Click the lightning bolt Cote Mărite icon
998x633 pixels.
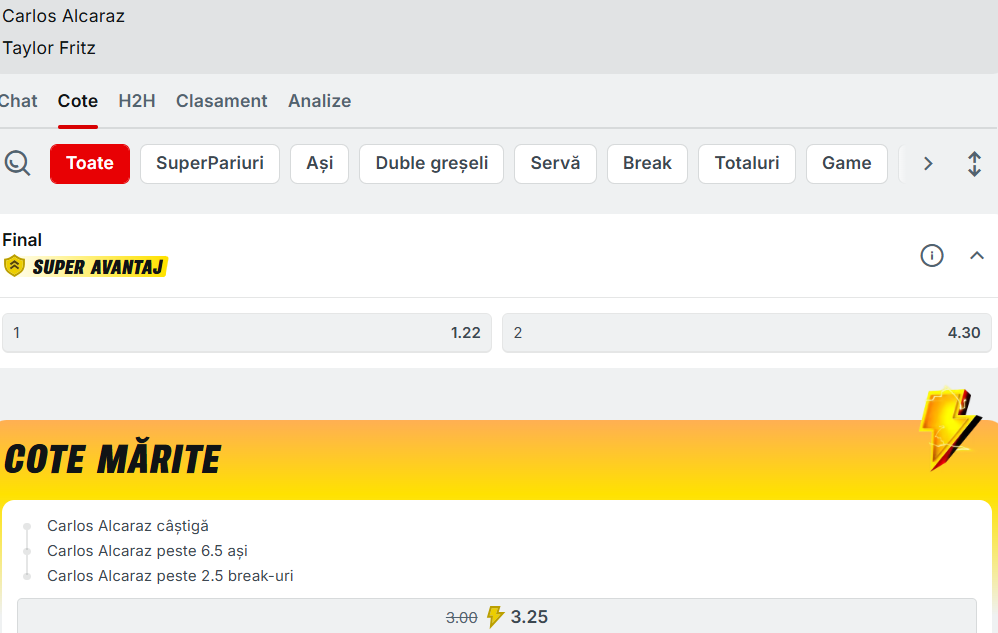tap(945, 428)
